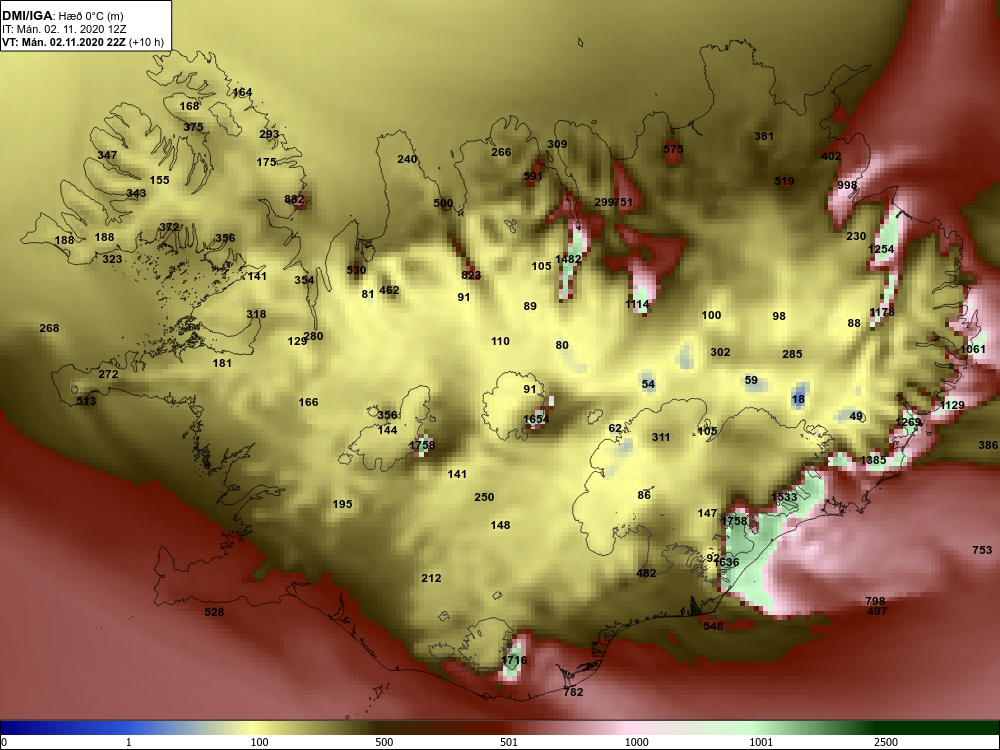The height and width of the screenshot is (750, 1000).
Task: Click the map value '381'
Action: pos(764,136)
